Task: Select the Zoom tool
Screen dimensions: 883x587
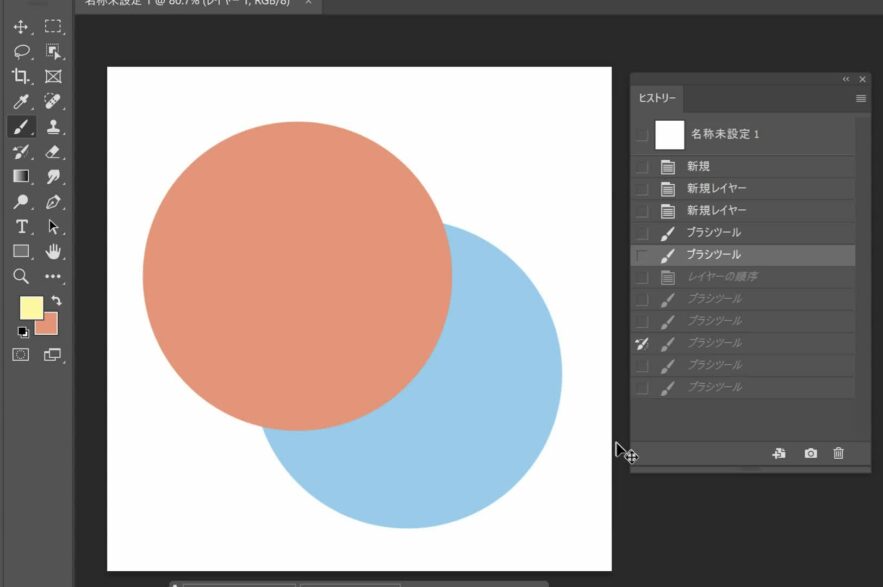Action: click(x=21, y=276)
